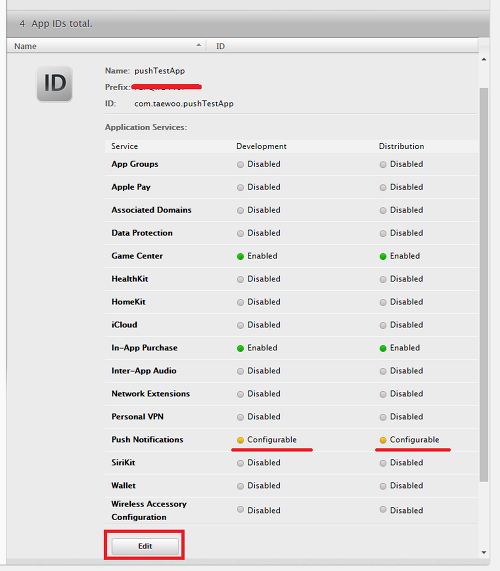Click the "HealthKit" service name
Screen dimensions: 500x571
(x=130, y=279)
